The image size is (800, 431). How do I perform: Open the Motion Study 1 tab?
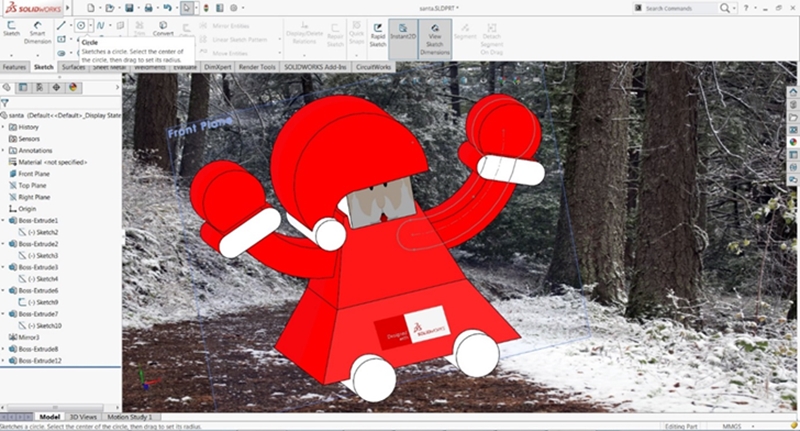[x=129, y=417]
